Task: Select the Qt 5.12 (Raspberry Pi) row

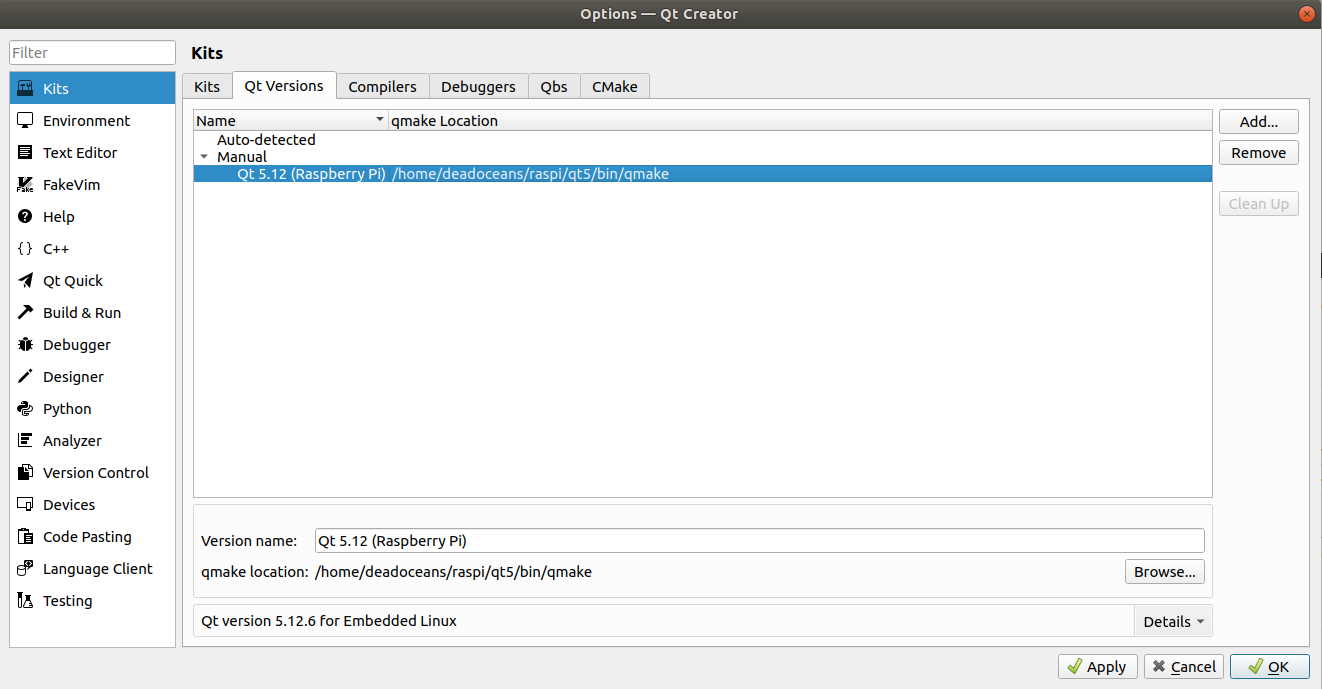Action: click(703, 174)
